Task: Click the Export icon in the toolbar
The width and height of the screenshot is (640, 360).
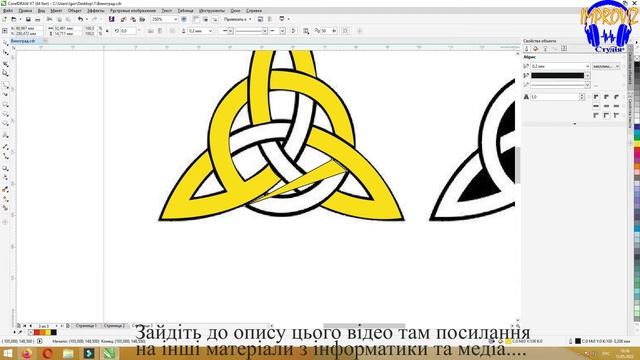Action: point(133,19)
